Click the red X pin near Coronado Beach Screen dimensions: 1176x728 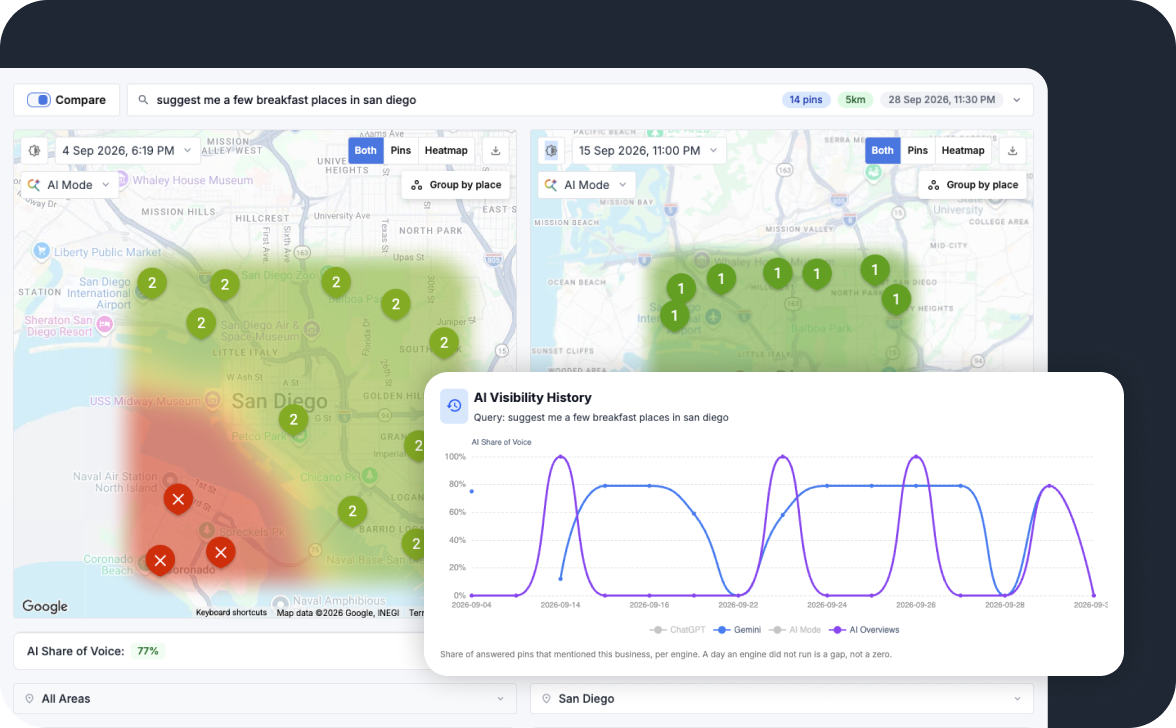[x=160, y=561]
